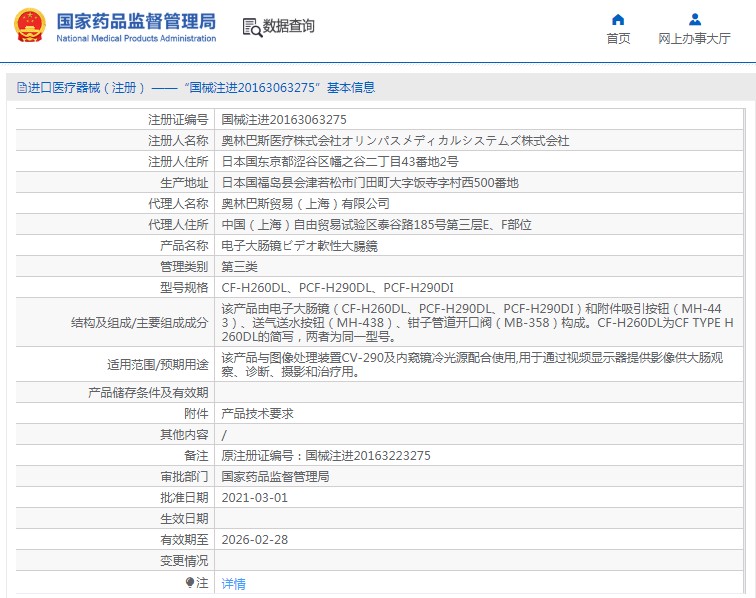
Task: Click the document icon before 进口医疗器械
Action: pyautogui.click(x=22, y=88)
